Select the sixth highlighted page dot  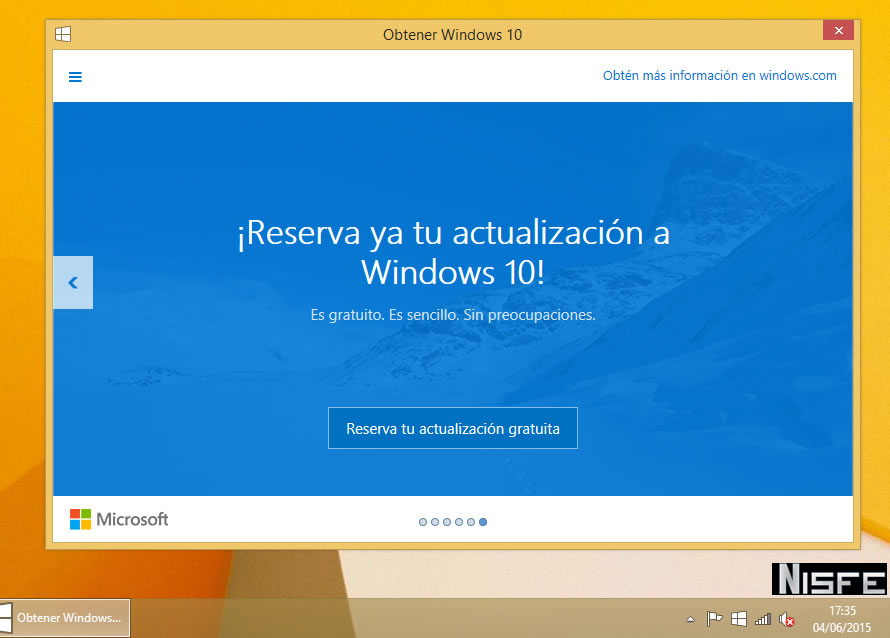point(483,522)
